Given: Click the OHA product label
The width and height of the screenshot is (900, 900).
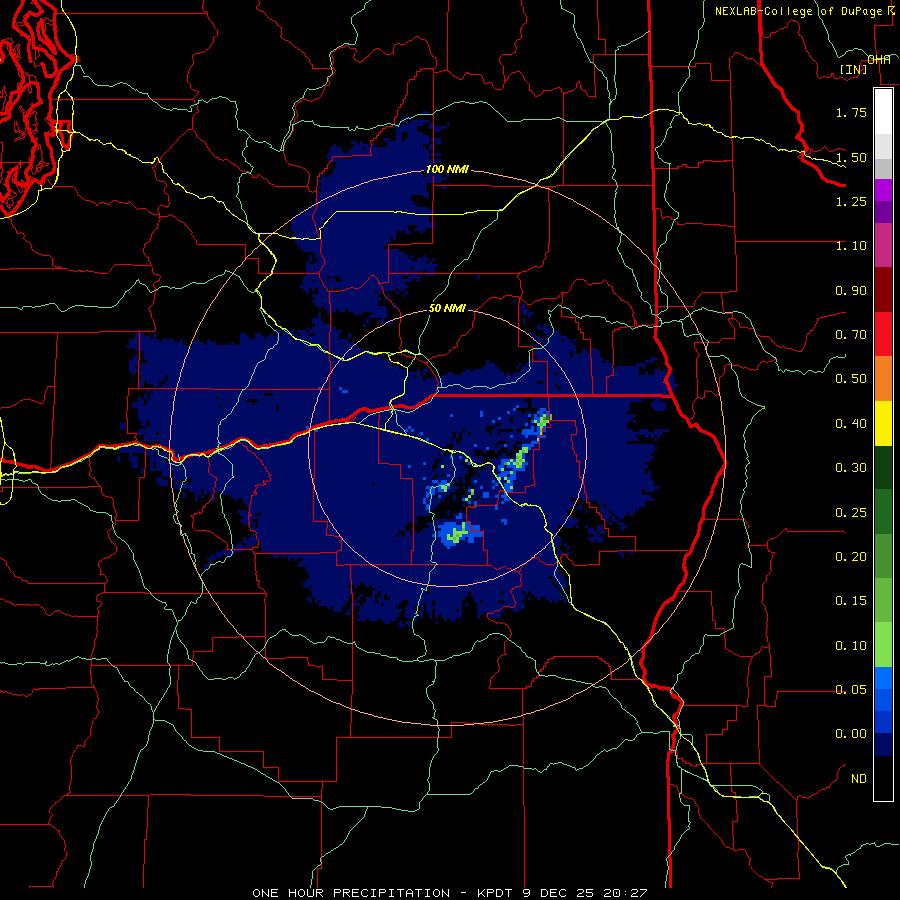Looking at the screenshot, I should [x=879, y=60].
